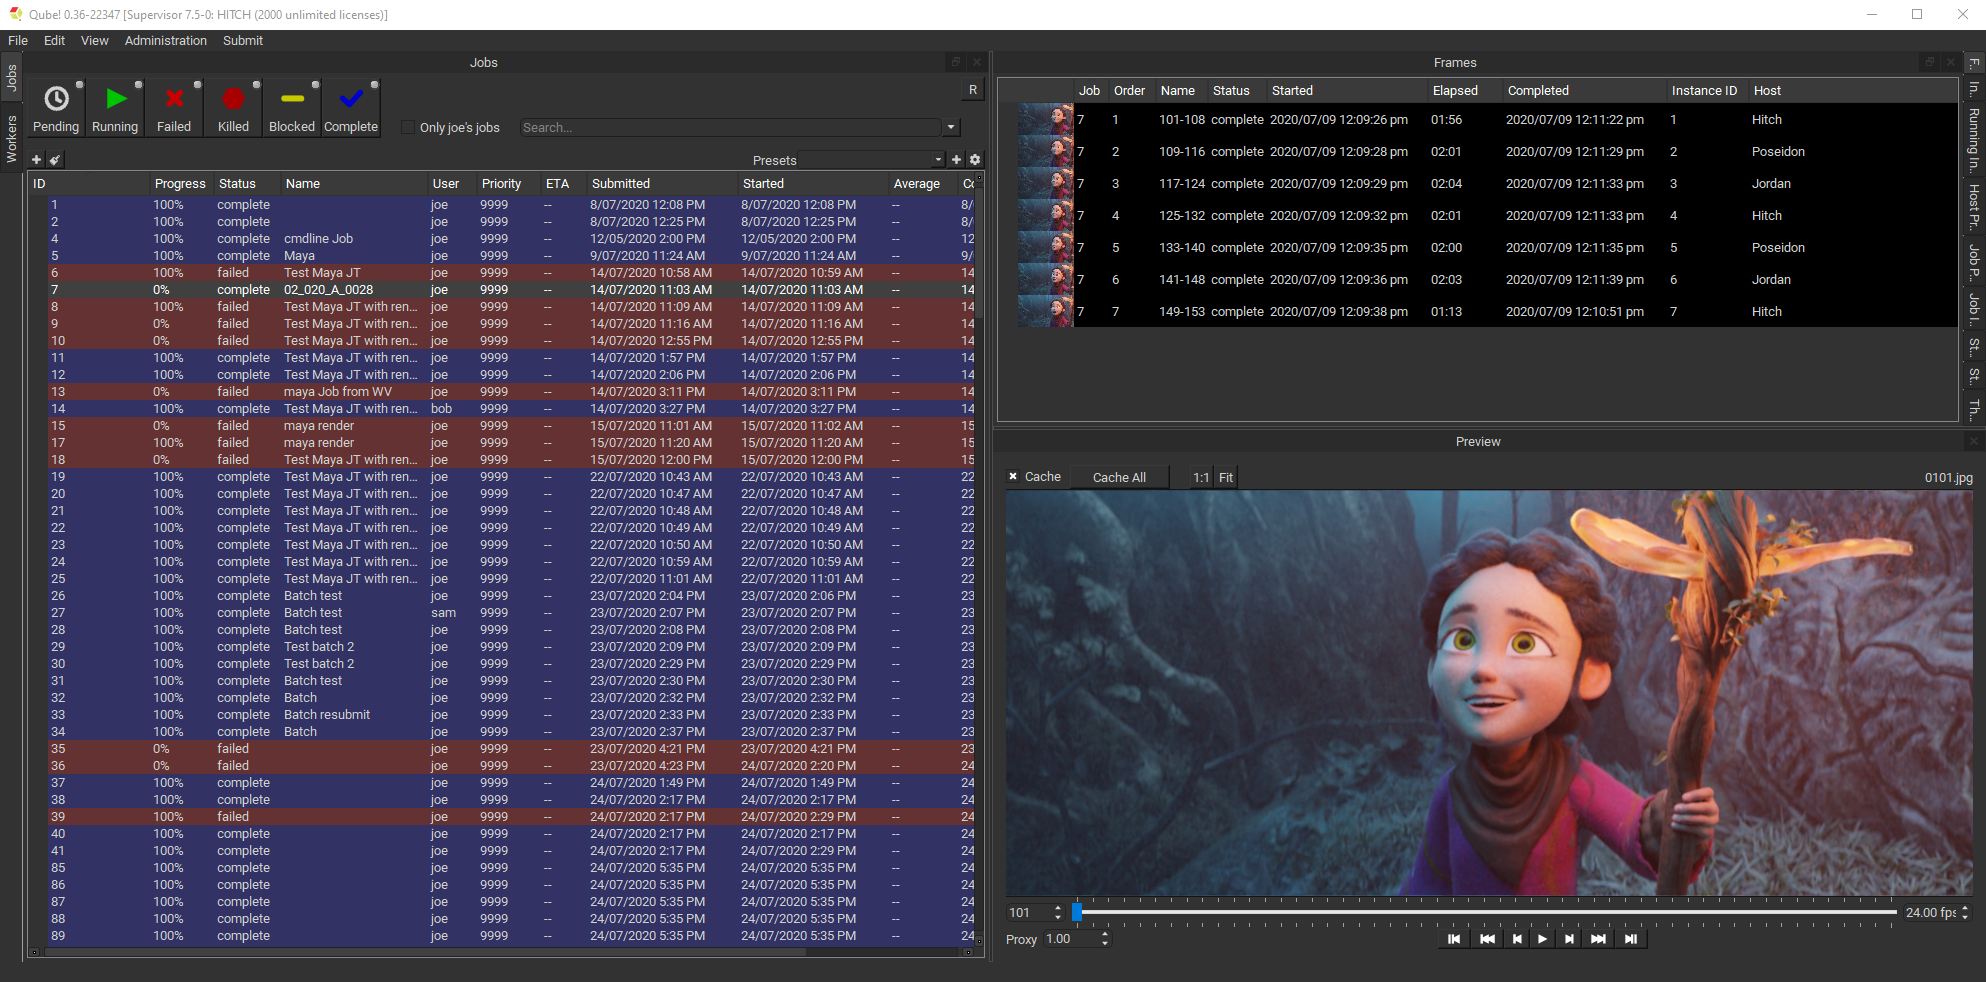
Task: Open the search history dropdown arrow
Action: pyautogui.click(x=951, y=128)
